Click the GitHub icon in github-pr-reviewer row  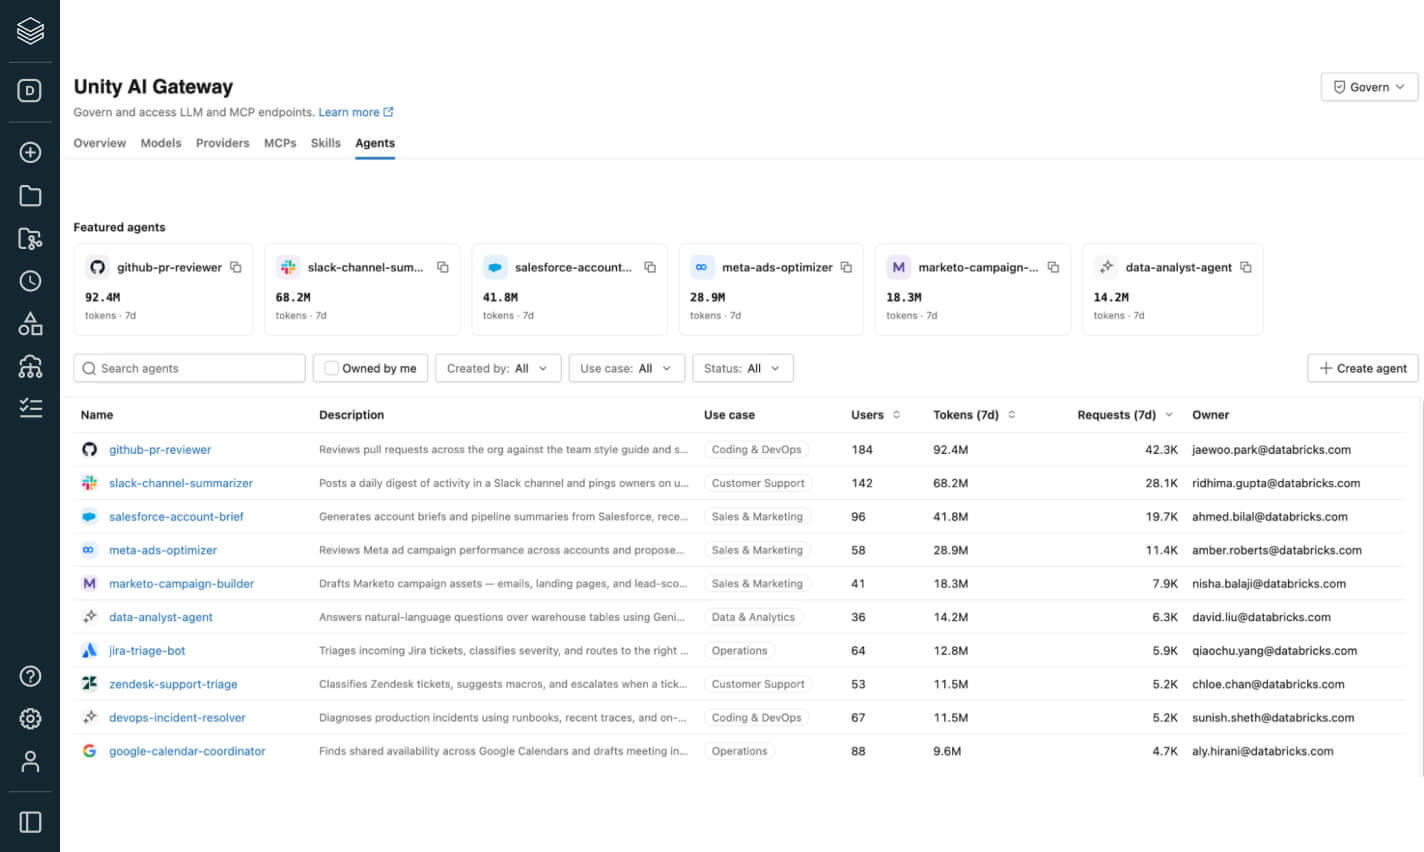(89, 450)
